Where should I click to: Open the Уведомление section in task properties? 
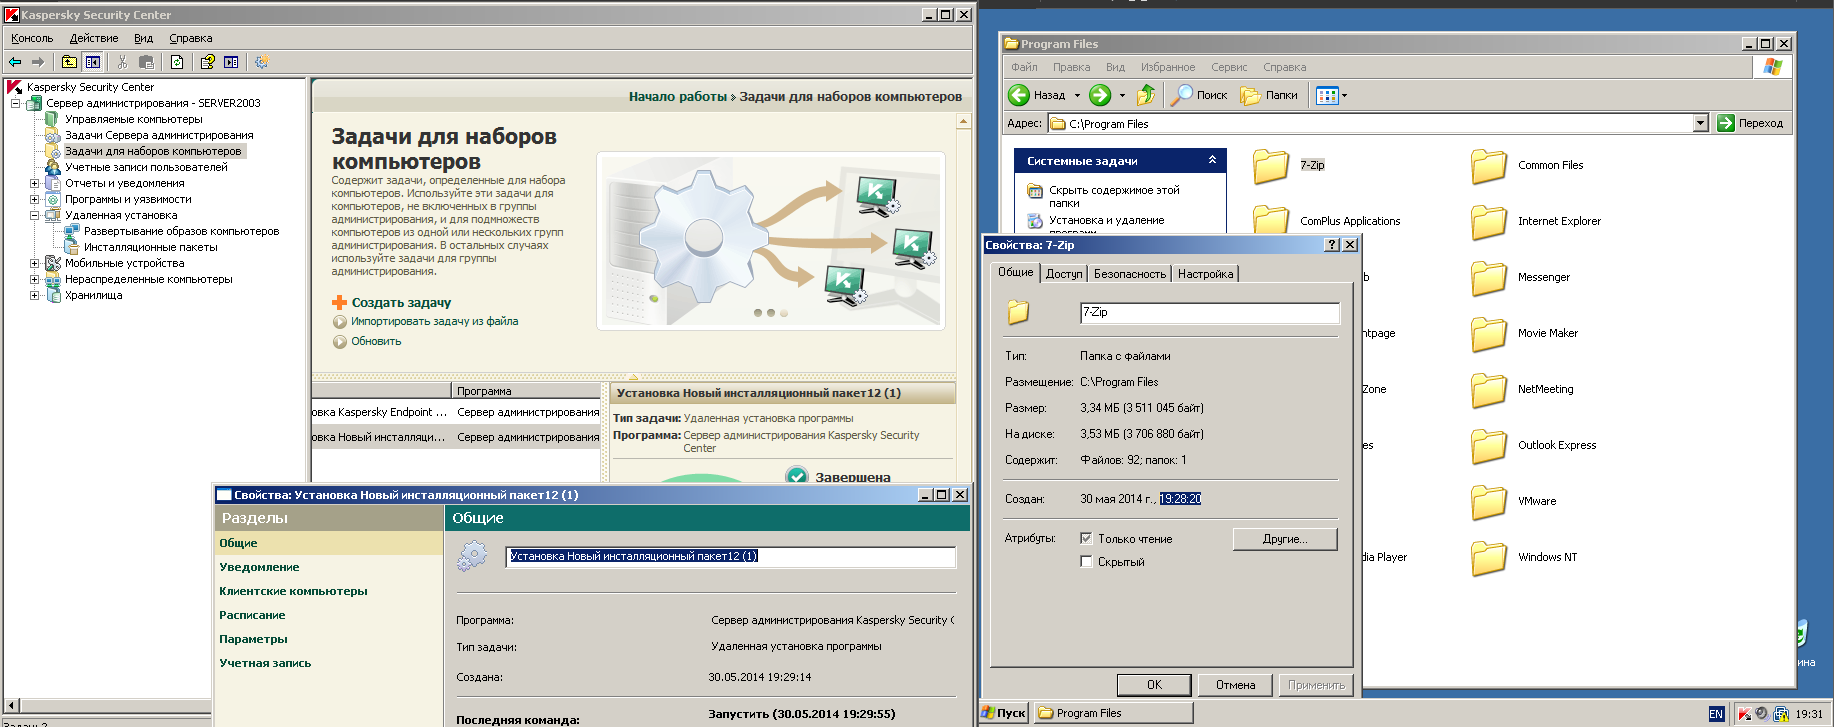[x=259, y=567]
